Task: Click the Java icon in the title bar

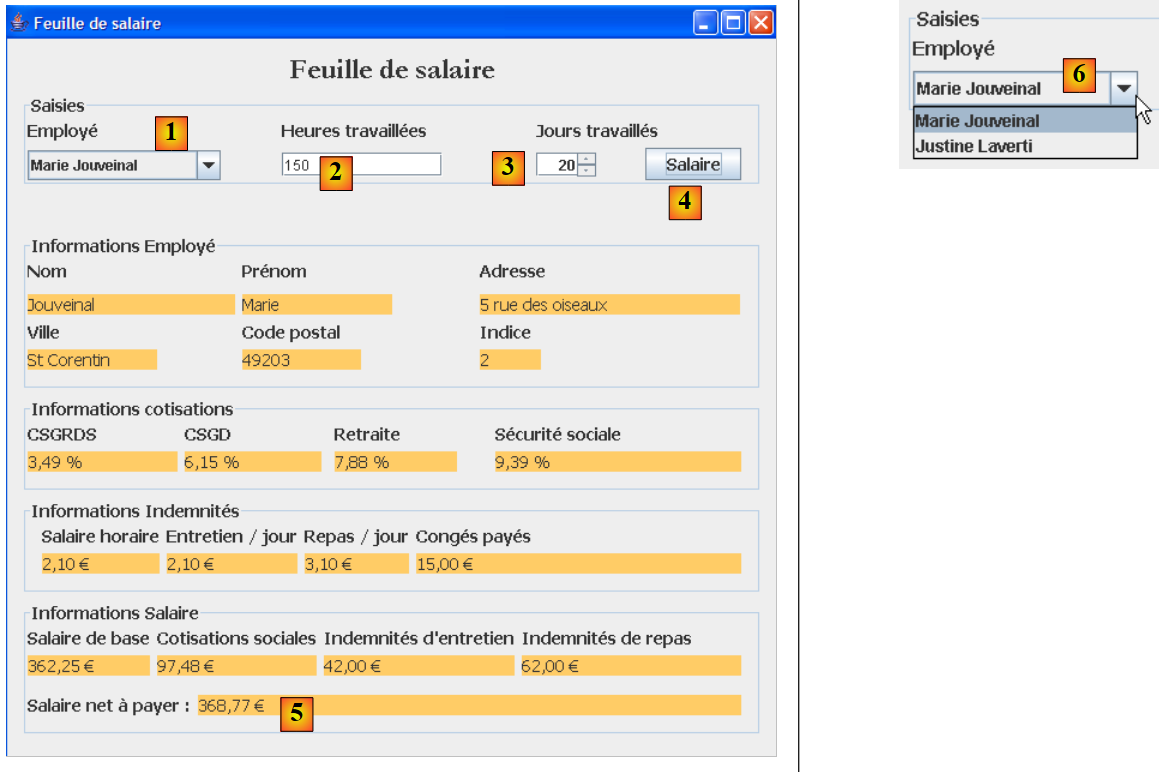Action: 19,23
